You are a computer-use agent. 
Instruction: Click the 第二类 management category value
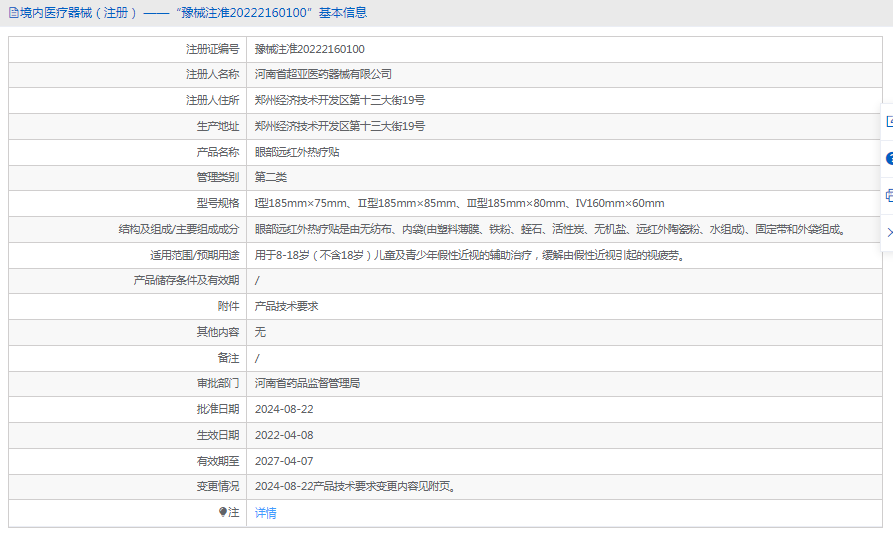[x=270, y=177]
